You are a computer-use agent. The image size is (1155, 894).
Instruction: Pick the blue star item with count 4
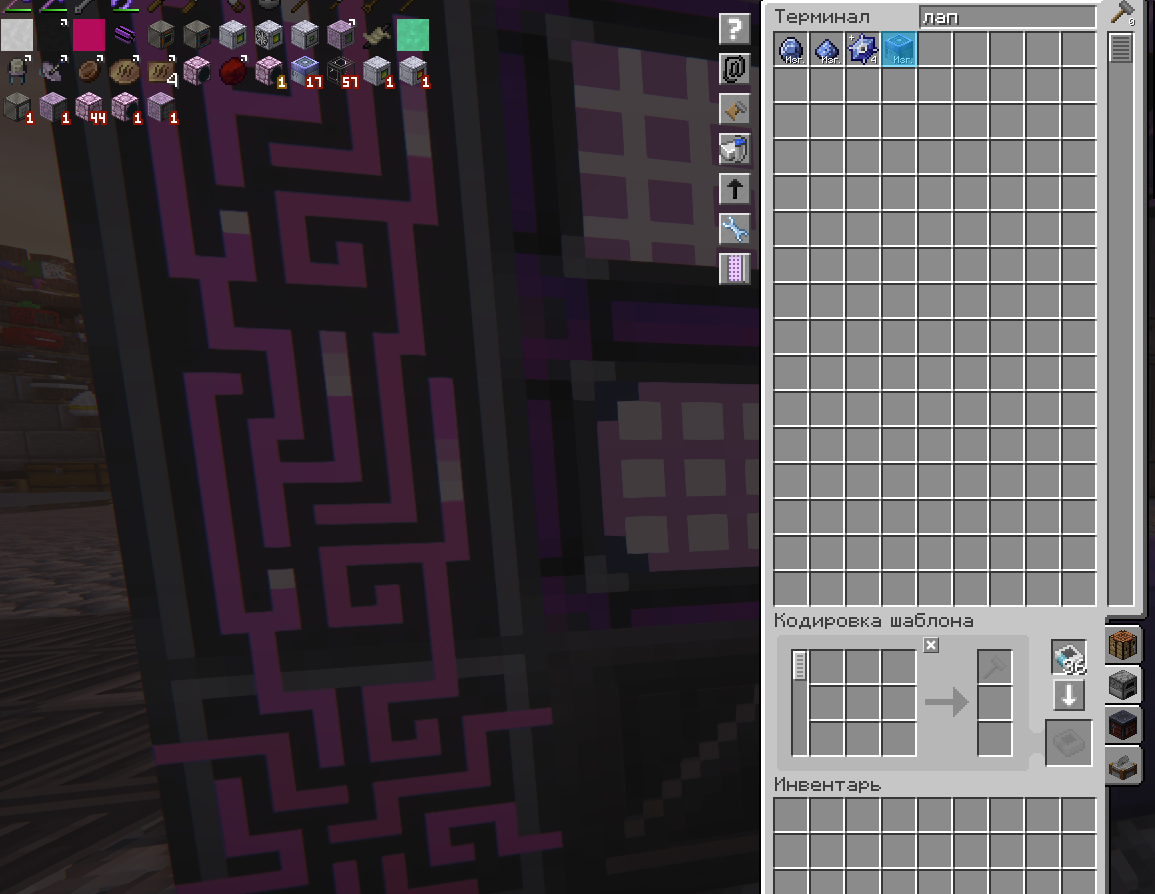[x=863, y=49]
